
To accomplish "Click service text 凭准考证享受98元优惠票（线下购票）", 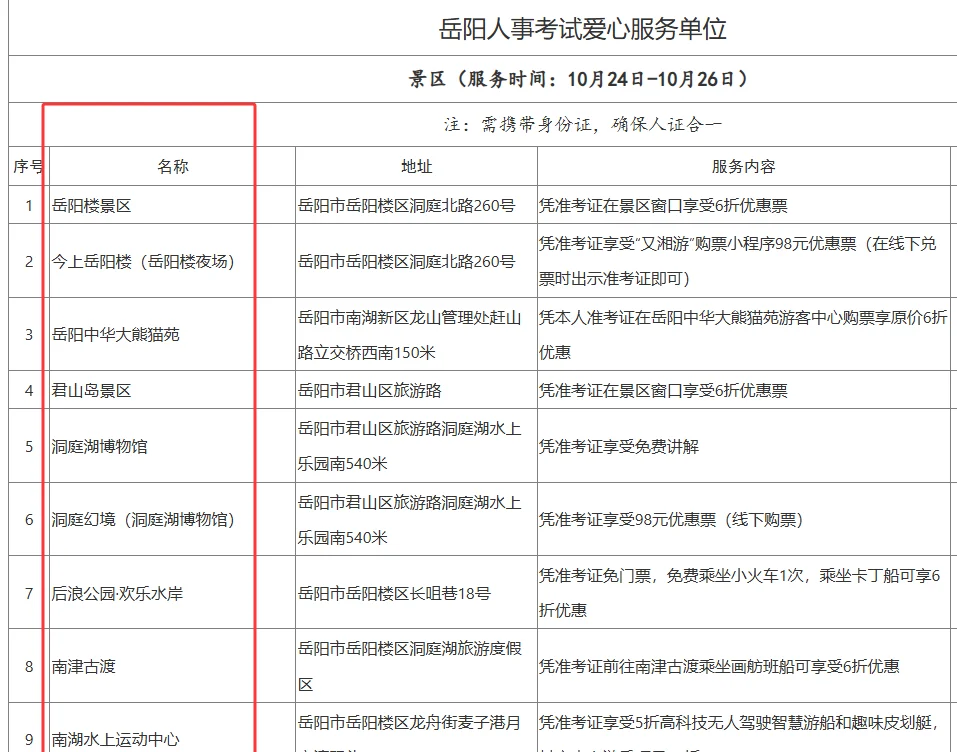I will pyautogui.click(x=671, y=519).
